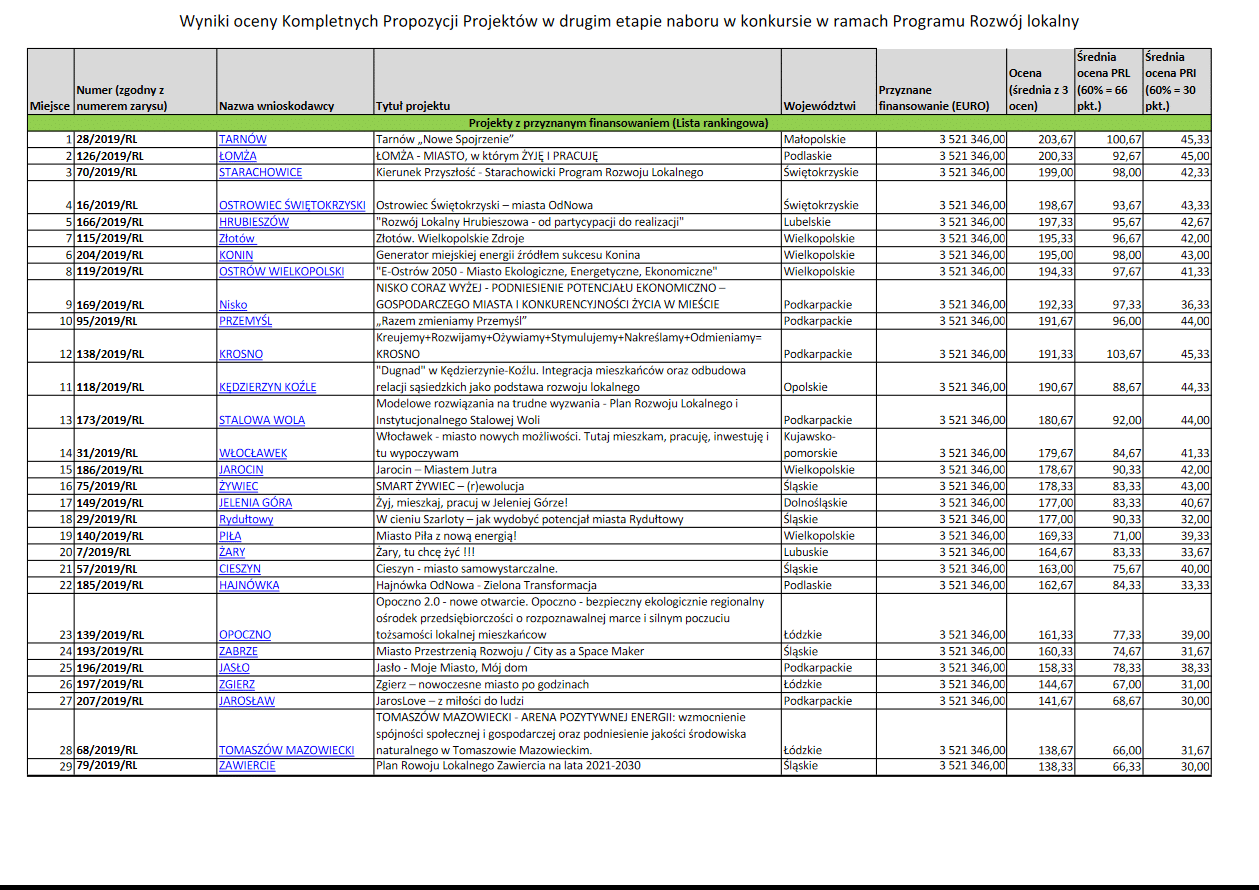Open the STARACHOWICE applicant link
1259x890 pixels.
[x=260, y=172]
